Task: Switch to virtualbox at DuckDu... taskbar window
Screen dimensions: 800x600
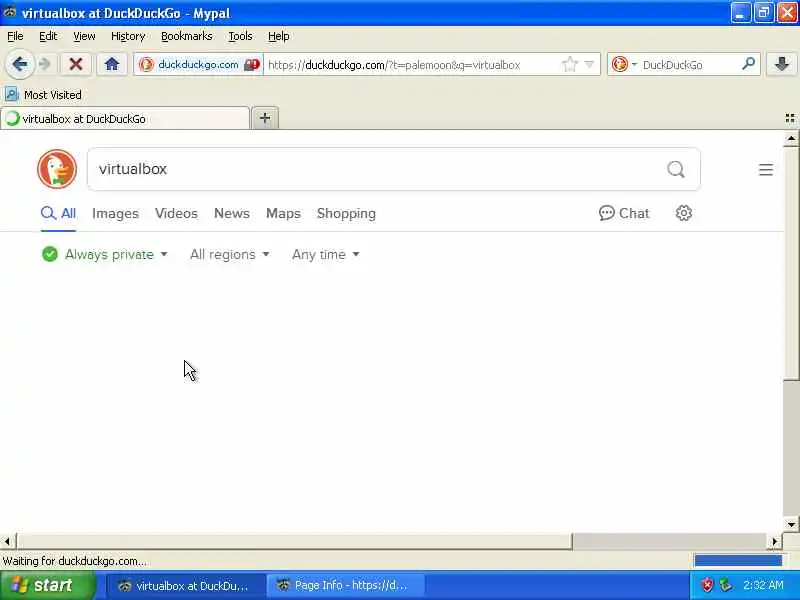Action: click(186, 585)
